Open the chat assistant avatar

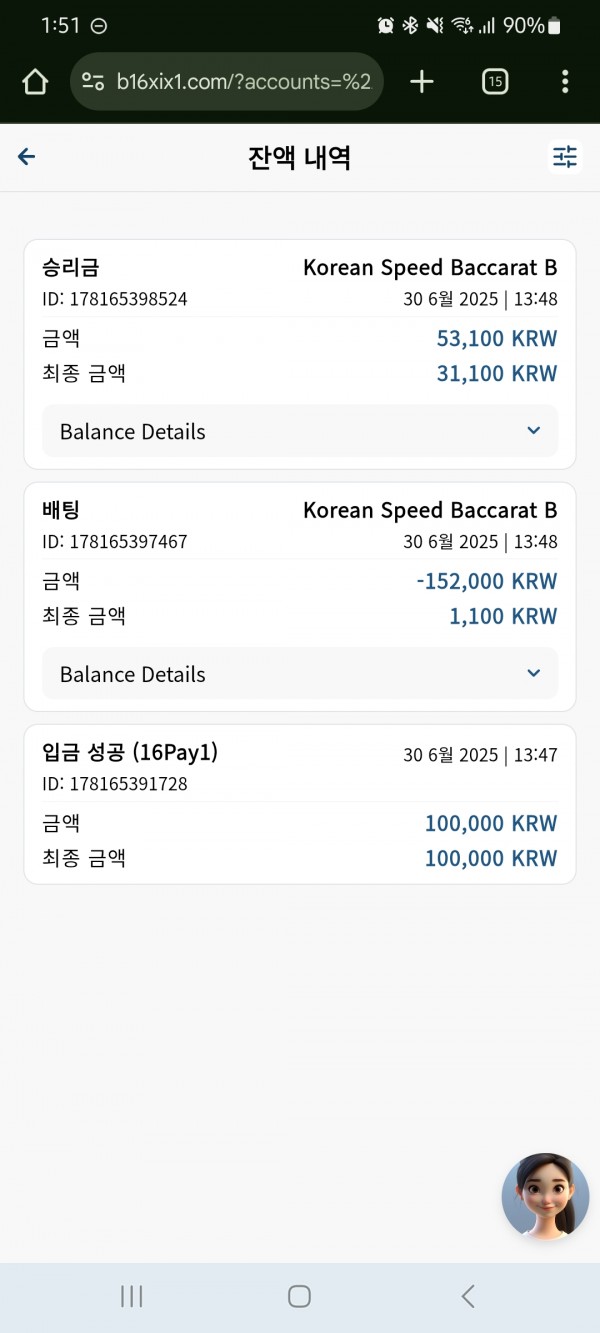click(545, 1197)
